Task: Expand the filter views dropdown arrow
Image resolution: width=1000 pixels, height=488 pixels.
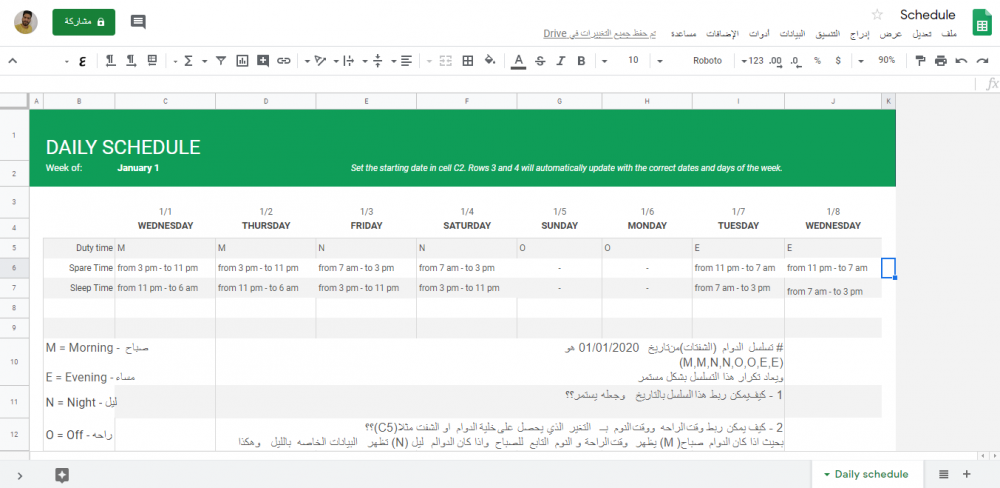Action: [x=205, y=61]
